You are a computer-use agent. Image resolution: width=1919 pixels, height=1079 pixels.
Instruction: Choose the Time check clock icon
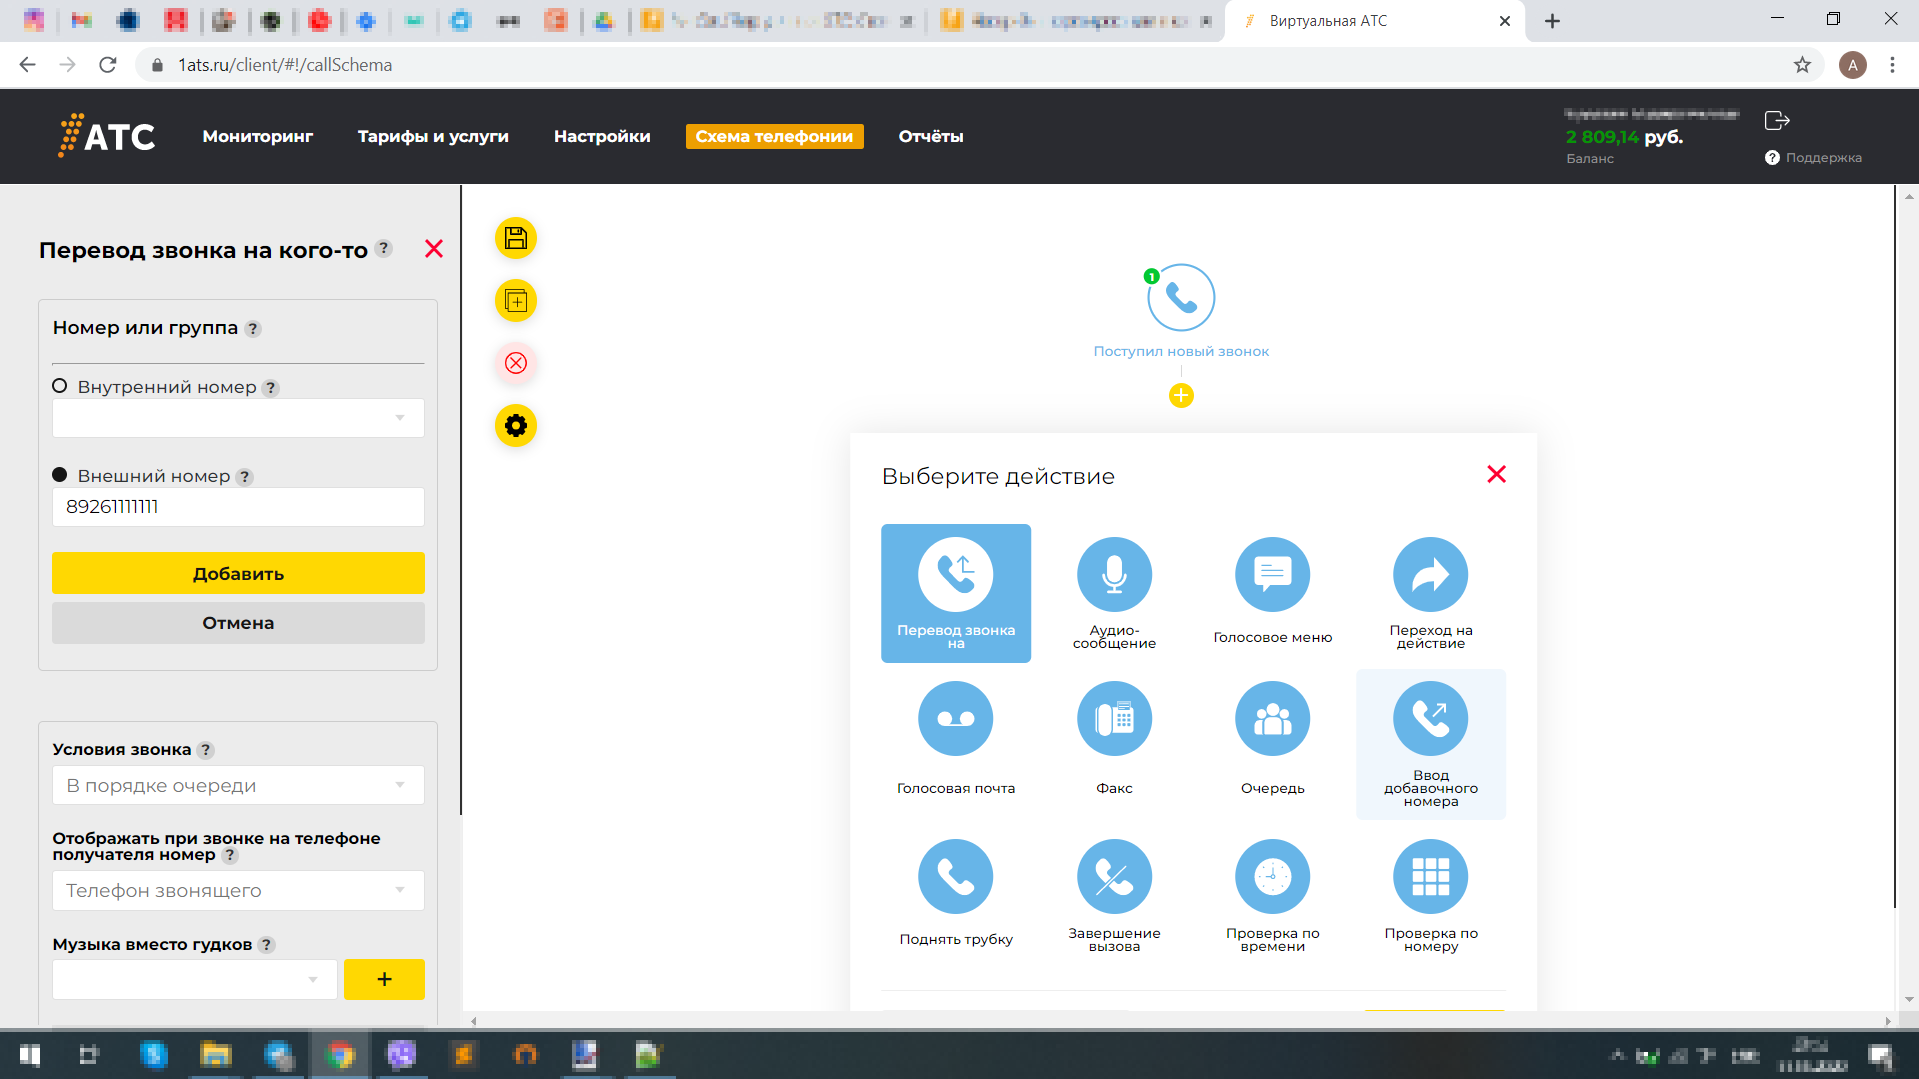pyautogui.click(x=1272, y=877)
